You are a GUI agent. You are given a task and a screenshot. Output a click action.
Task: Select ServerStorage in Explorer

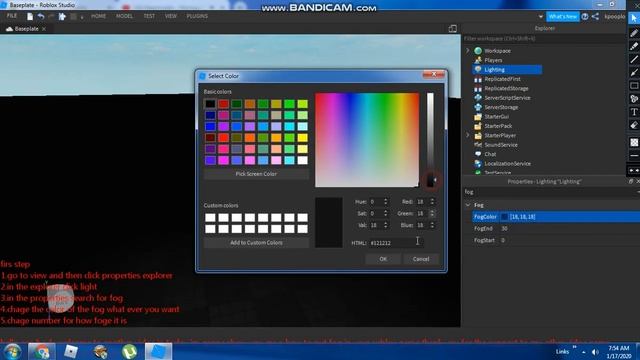(x=501, y=107)
